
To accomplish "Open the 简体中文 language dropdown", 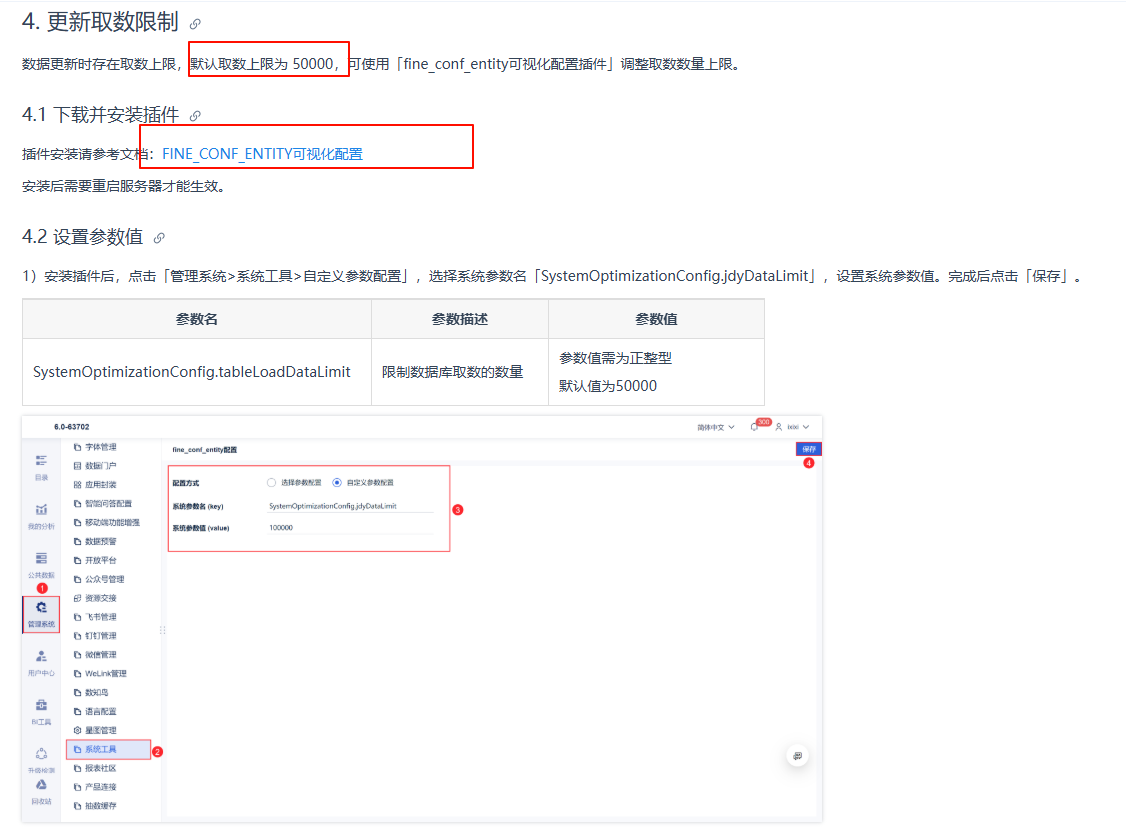I will pyautogui.click(x=715, y=427).
